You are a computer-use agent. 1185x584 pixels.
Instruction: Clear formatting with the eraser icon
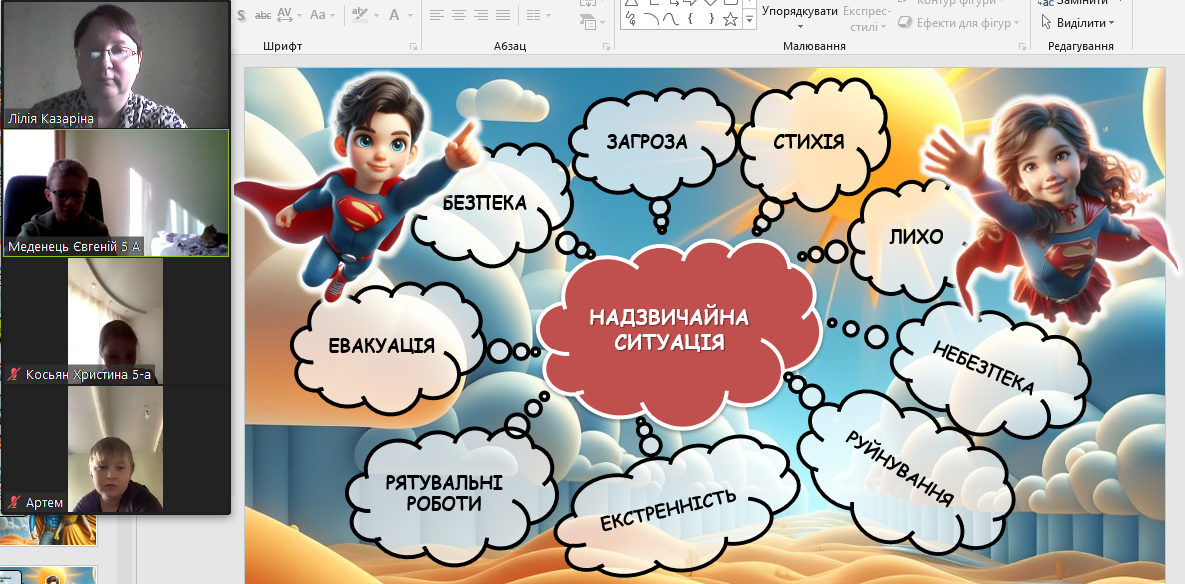point(360,14)
